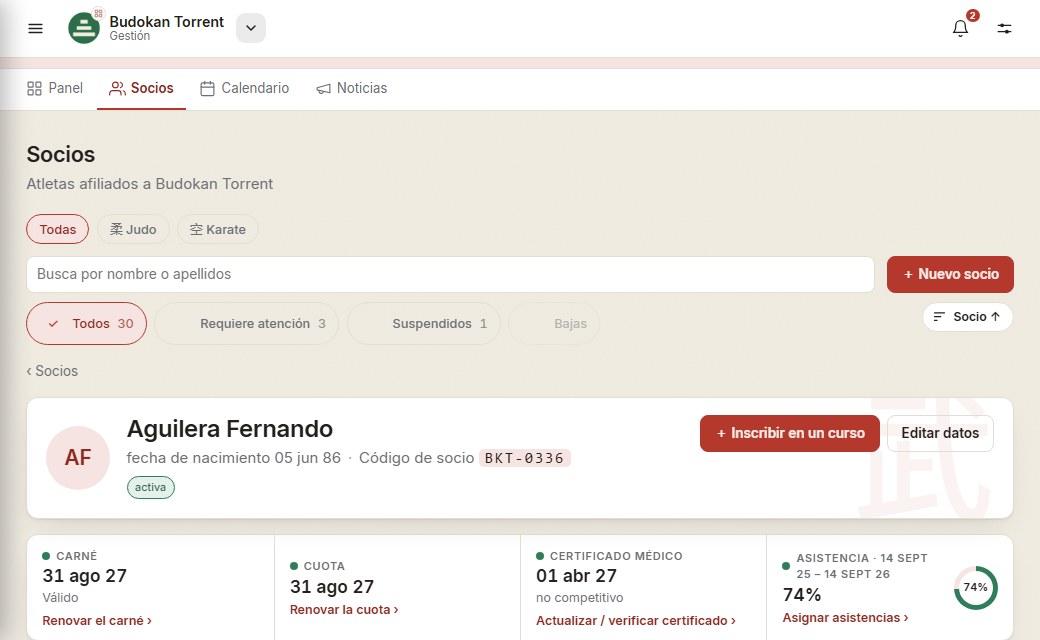The width and height of the screenshot is (1040, 640).
Task: Click the Noticias megaphone icon
Action: 323,88
